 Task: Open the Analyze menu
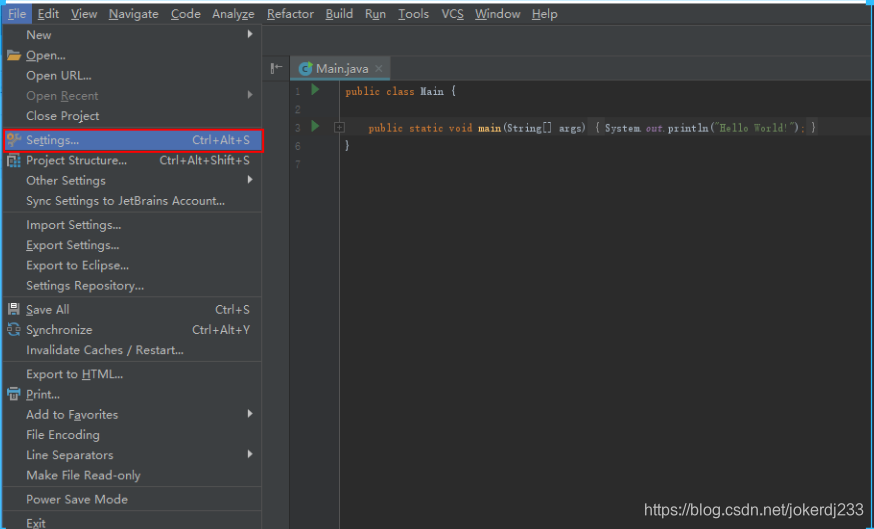click(x=233, y=14)
